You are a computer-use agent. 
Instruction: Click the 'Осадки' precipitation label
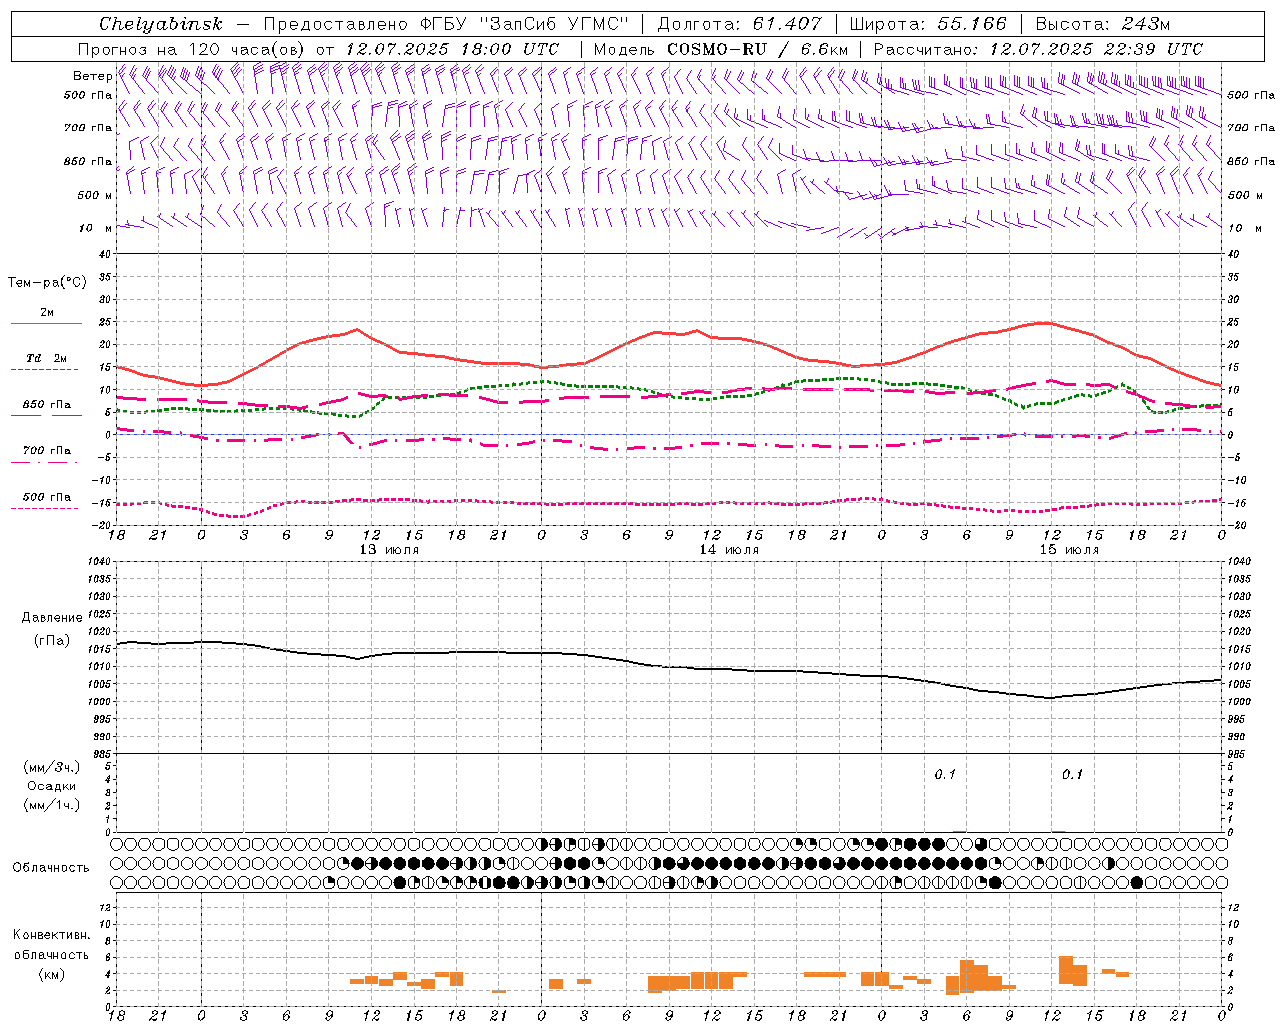(52, 786)
